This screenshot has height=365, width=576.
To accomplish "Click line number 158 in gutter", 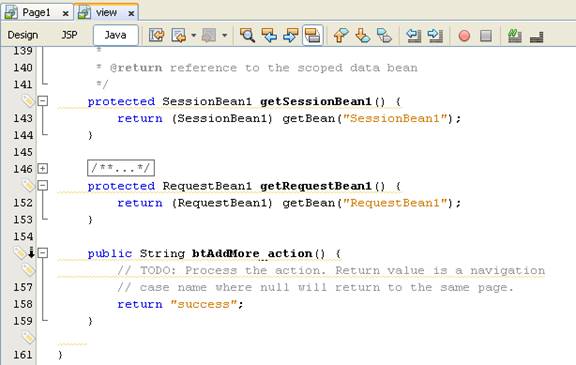I will pyautogui.click(x=23, y=304).
